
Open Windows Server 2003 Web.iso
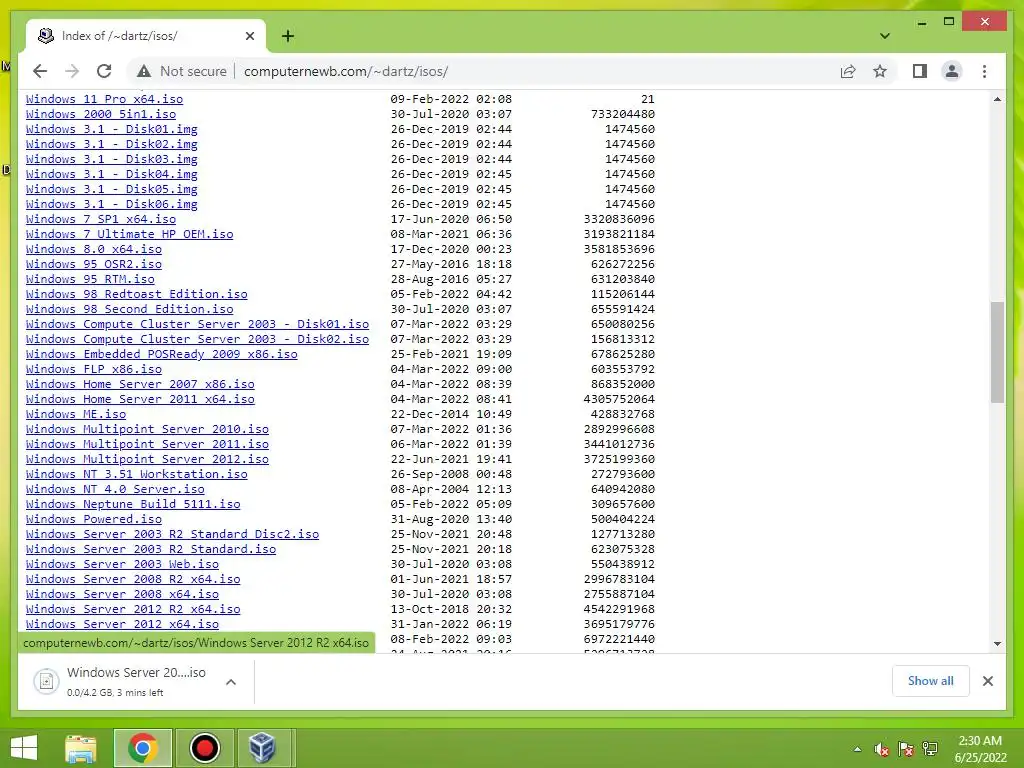click(x=122, y=565)
